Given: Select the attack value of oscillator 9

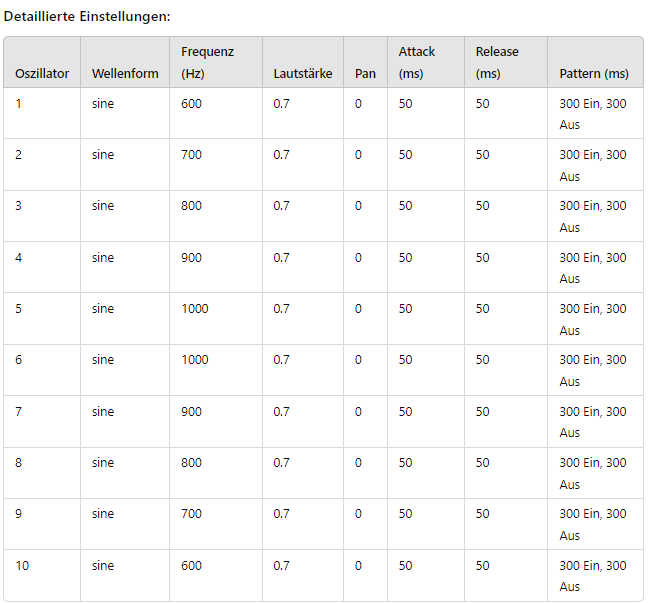Looking at the screenshot, I should pyautogui.click(x=405, y=514).
